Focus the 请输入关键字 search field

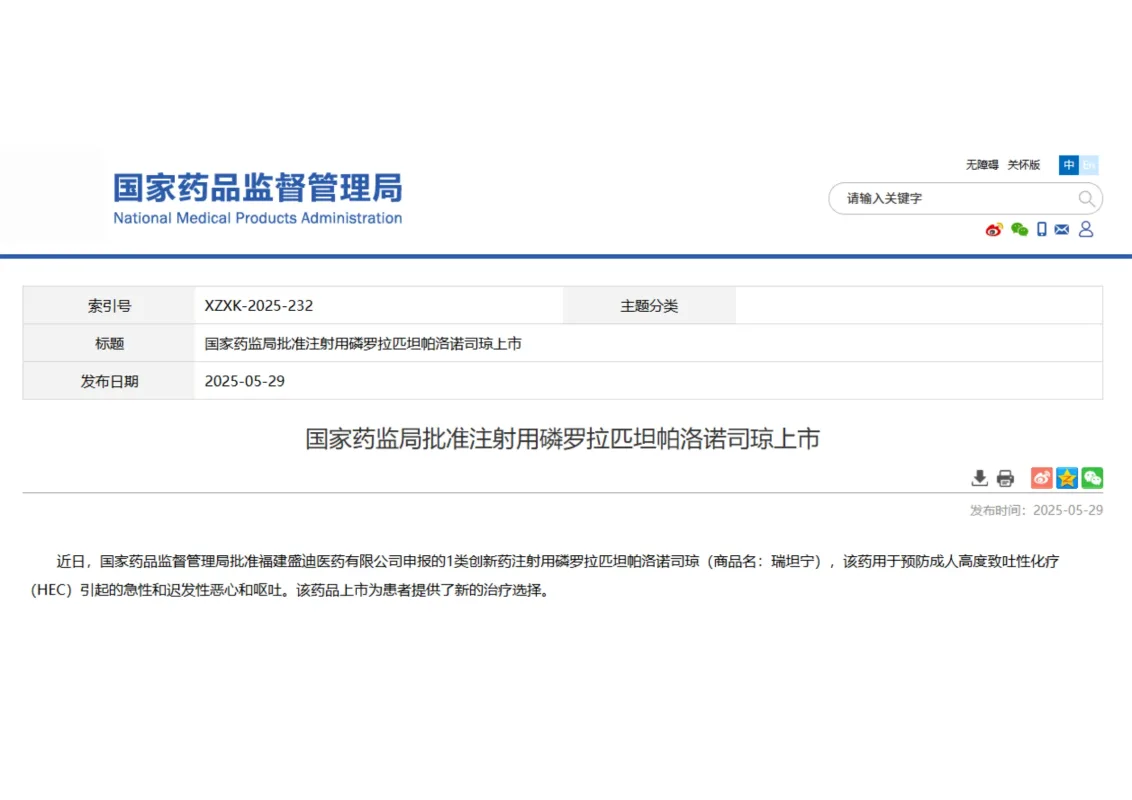coord(950,198)
